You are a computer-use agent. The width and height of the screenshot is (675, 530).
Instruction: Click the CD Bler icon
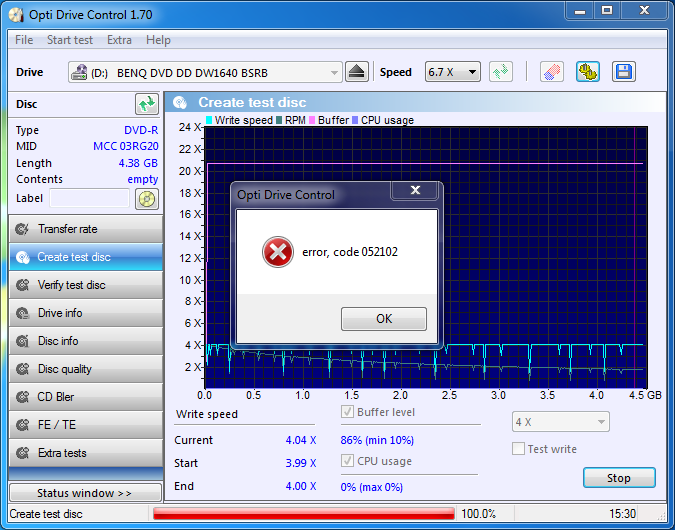tap(22, 397)
